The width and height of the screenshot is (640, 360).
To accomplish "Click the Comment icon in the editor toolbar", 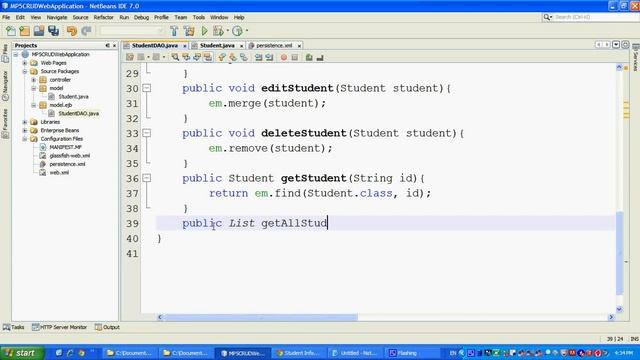I will click(x=309, y=58).
